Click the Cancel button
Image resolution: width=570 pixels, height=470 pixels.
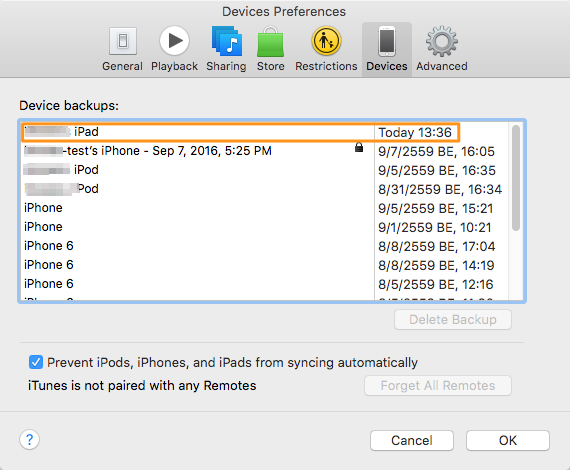click(x=412, y=440)
